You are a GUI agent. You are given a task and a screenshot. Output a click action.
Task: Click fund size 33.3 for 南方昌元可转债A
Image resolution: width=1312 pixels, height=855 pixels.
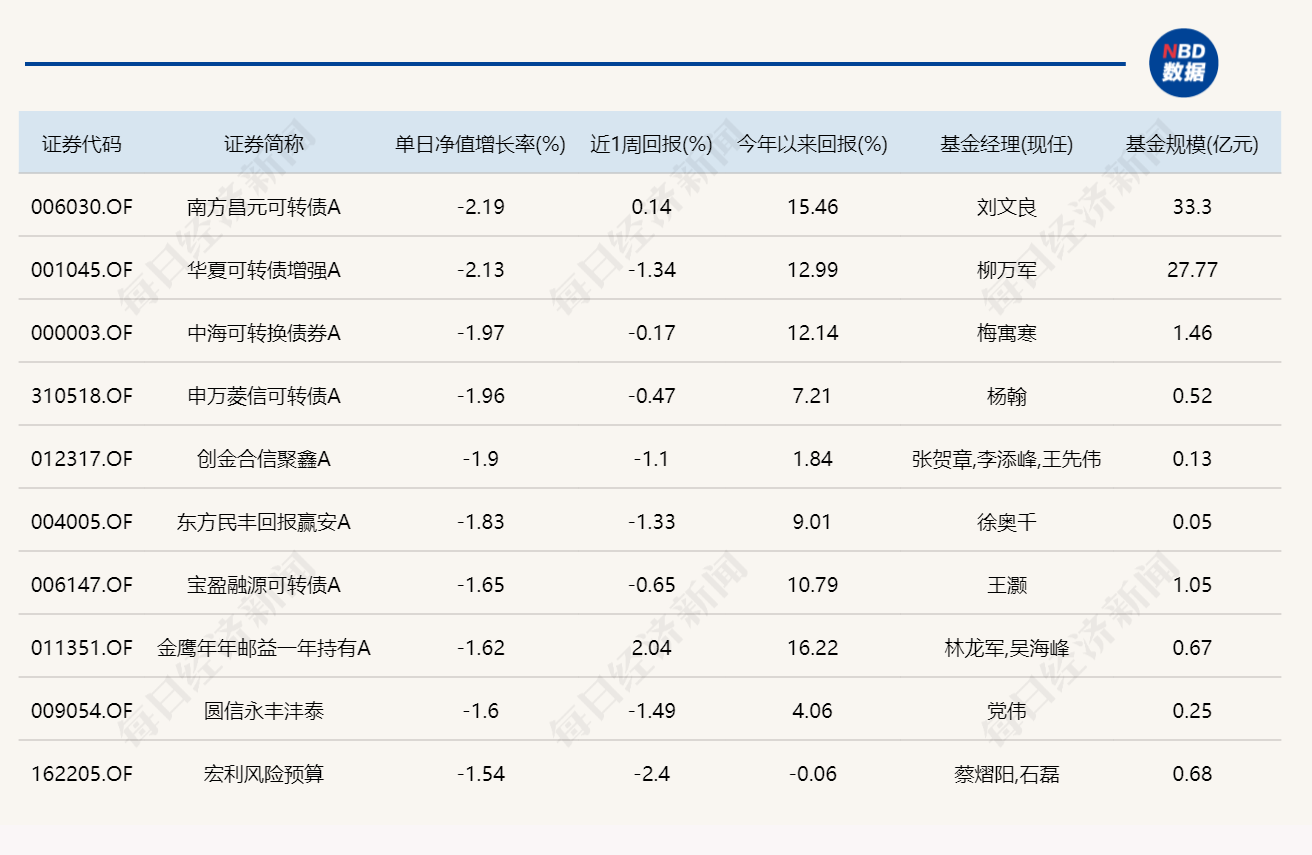point(1191,207)
